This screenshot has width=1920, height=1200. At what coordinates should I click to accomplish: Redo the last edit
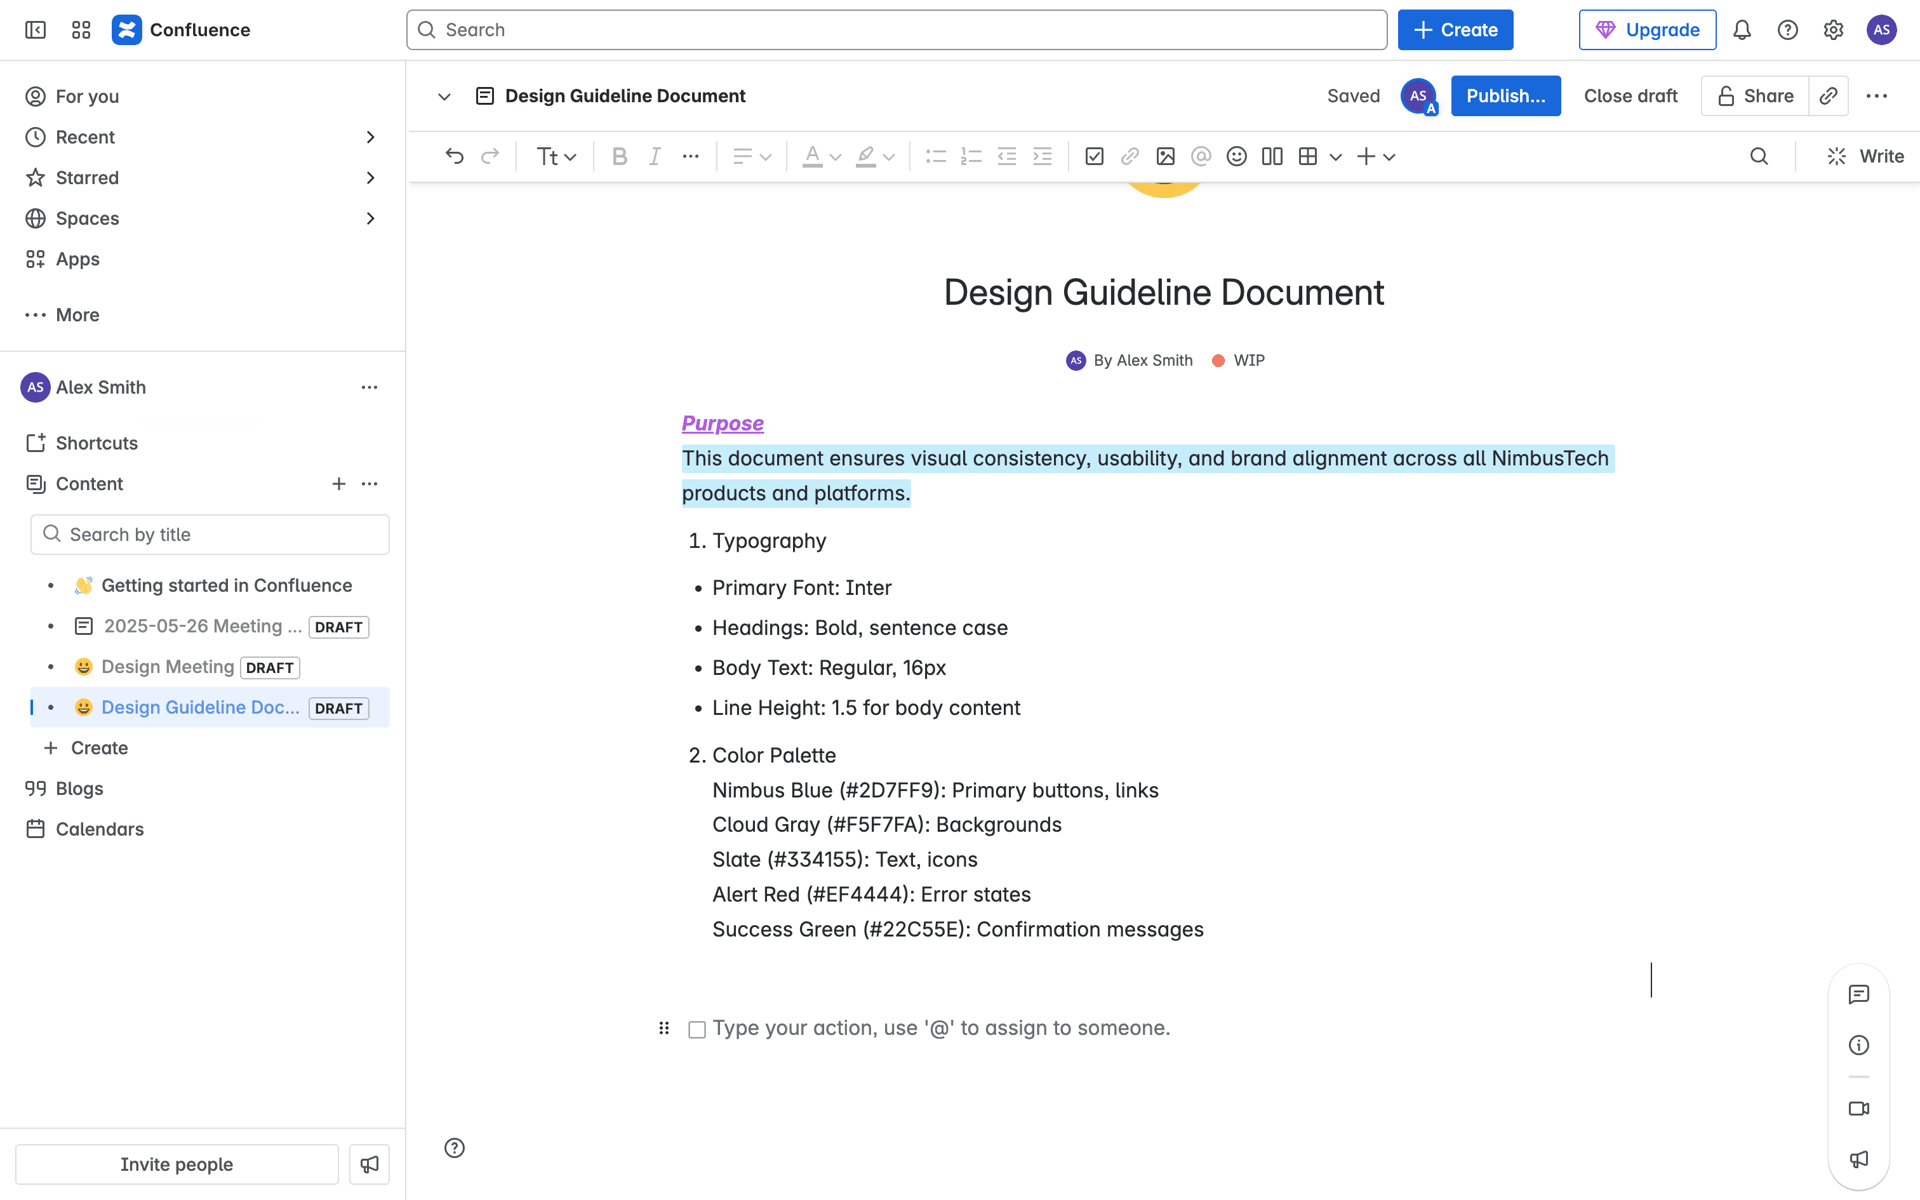pyautogui.click(x=490, y=156)
